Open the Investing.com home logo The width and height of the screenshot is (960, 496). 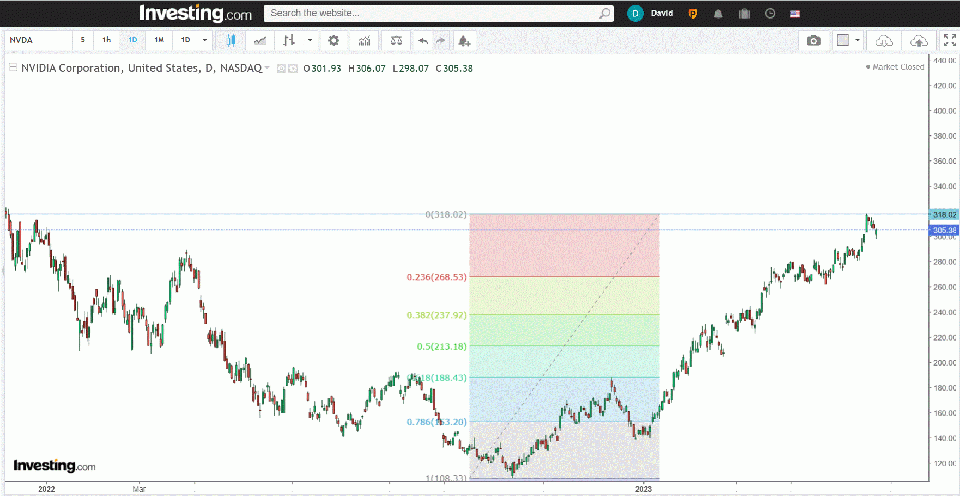tap(195, 13)
